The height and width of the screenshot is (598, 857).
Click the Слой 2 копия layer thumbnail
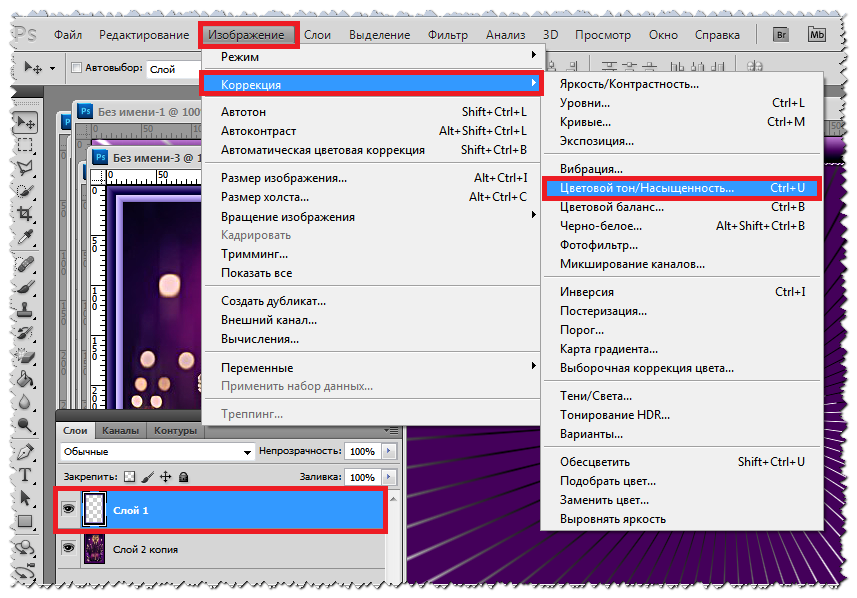94,548
